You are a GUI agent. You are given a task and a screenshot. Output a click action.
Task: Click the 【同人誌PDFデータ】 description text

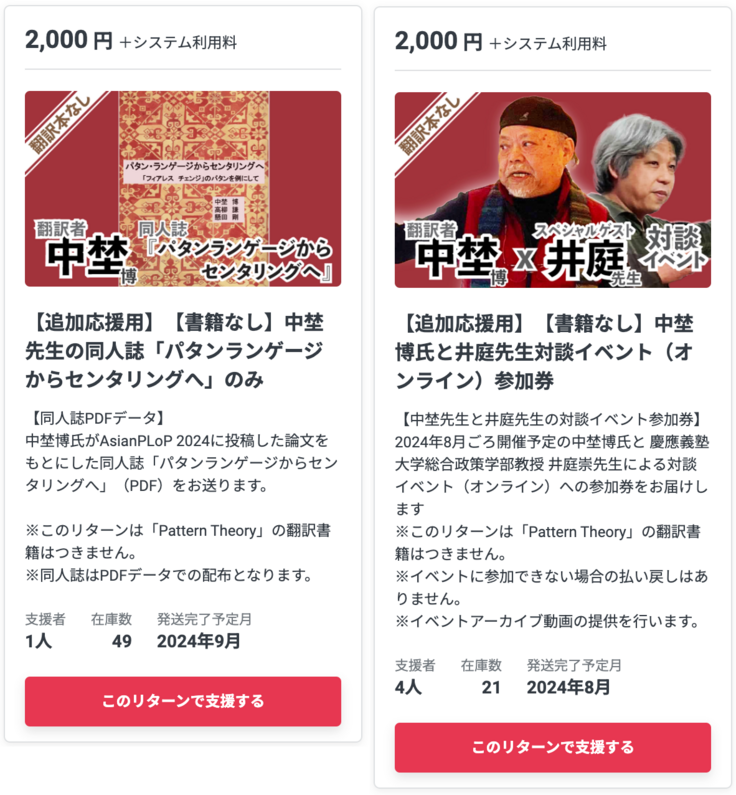(96, 418)
